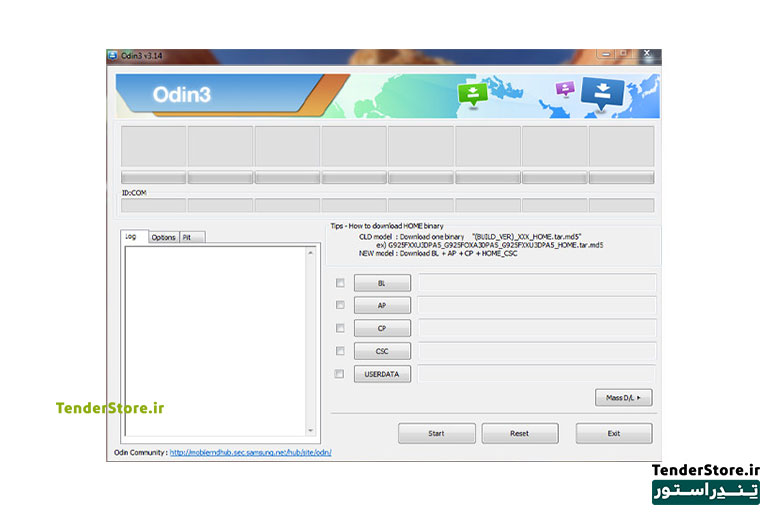Click the Odin3 app icon in title bar
Screen dimensions: 768x512
pyautogui.click(x=113, y=55)
